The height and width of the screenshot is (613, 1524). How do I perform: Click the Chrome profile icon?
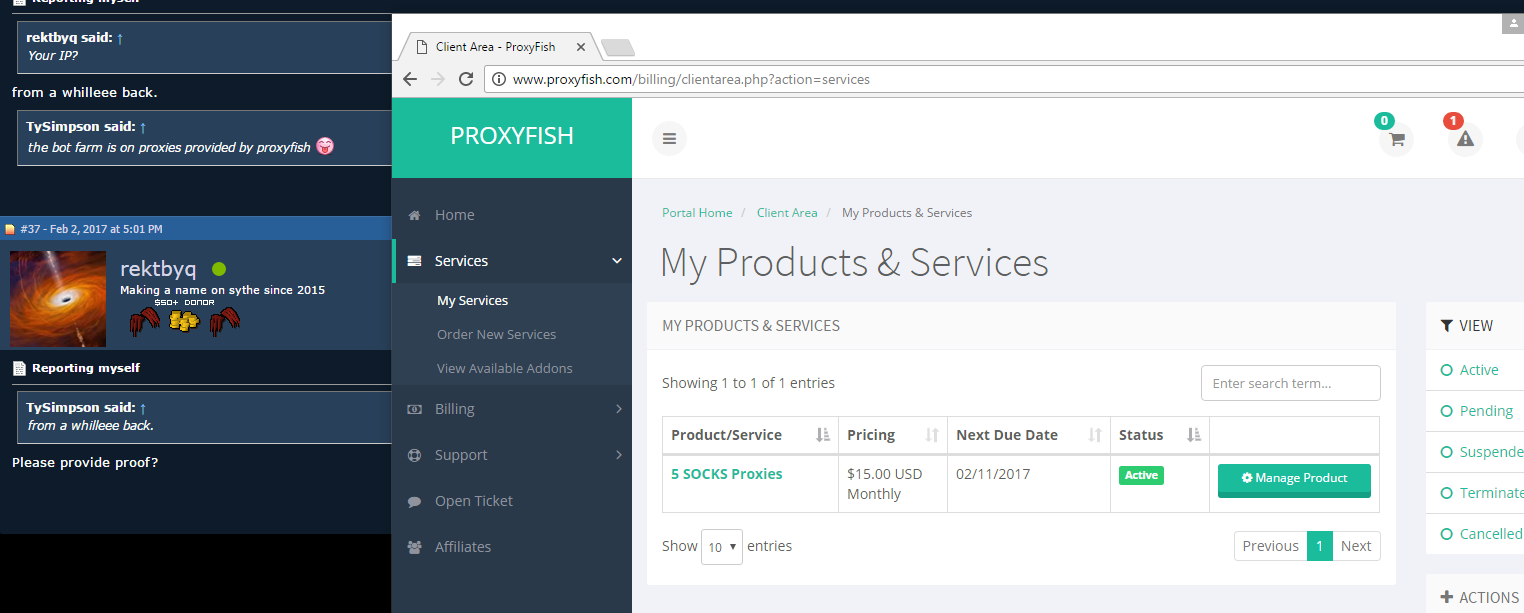(x=1512, y=24)
